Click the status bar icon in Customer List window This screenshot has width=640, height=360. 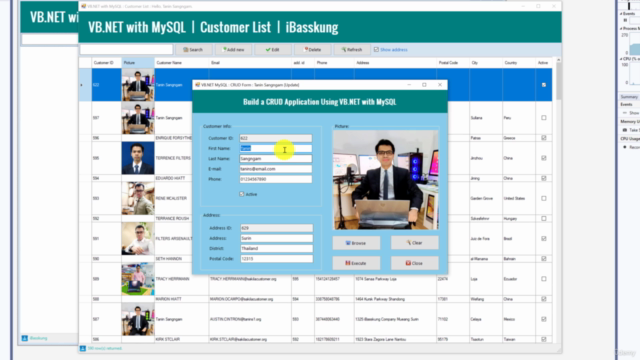83,349
